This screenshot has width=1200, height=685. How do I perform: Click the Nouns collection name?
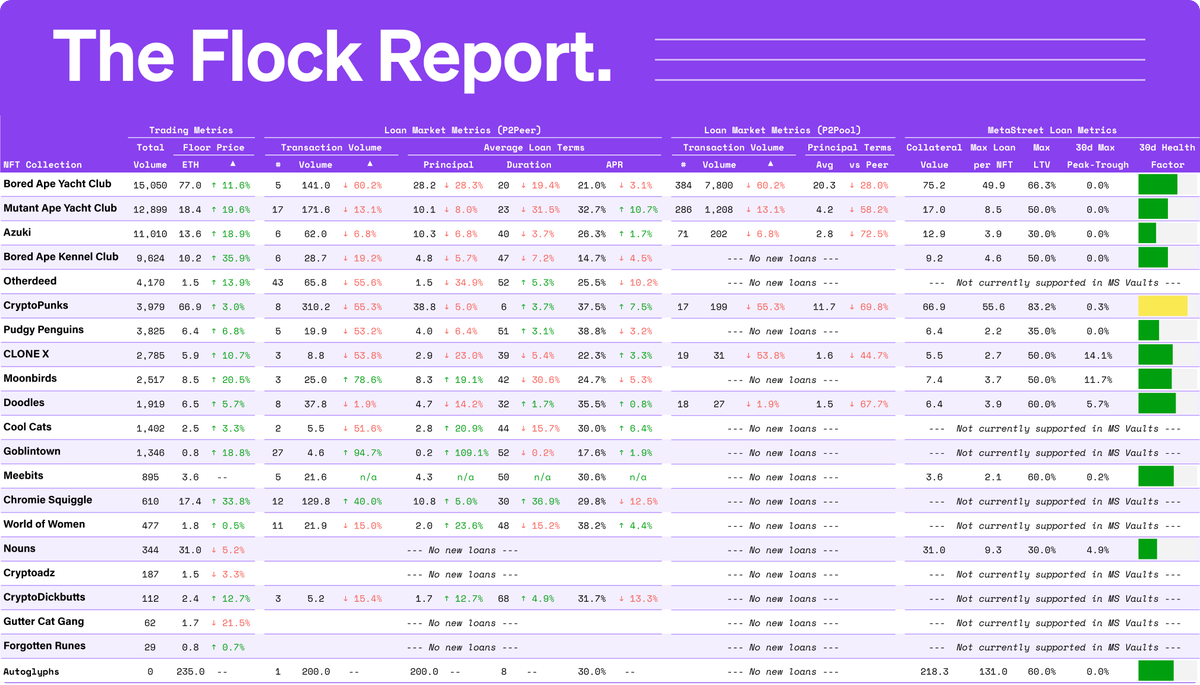[20, 549]
